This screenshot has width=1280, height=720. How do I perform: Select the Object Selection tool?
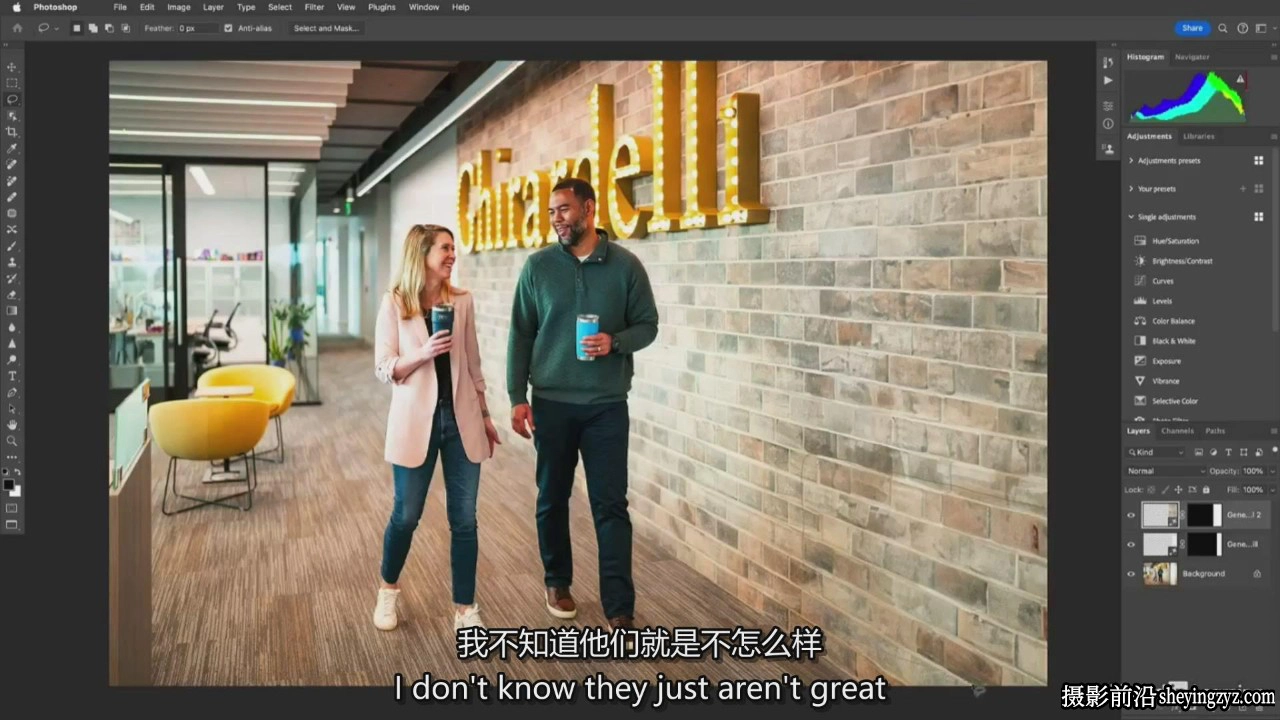point(12,116)
